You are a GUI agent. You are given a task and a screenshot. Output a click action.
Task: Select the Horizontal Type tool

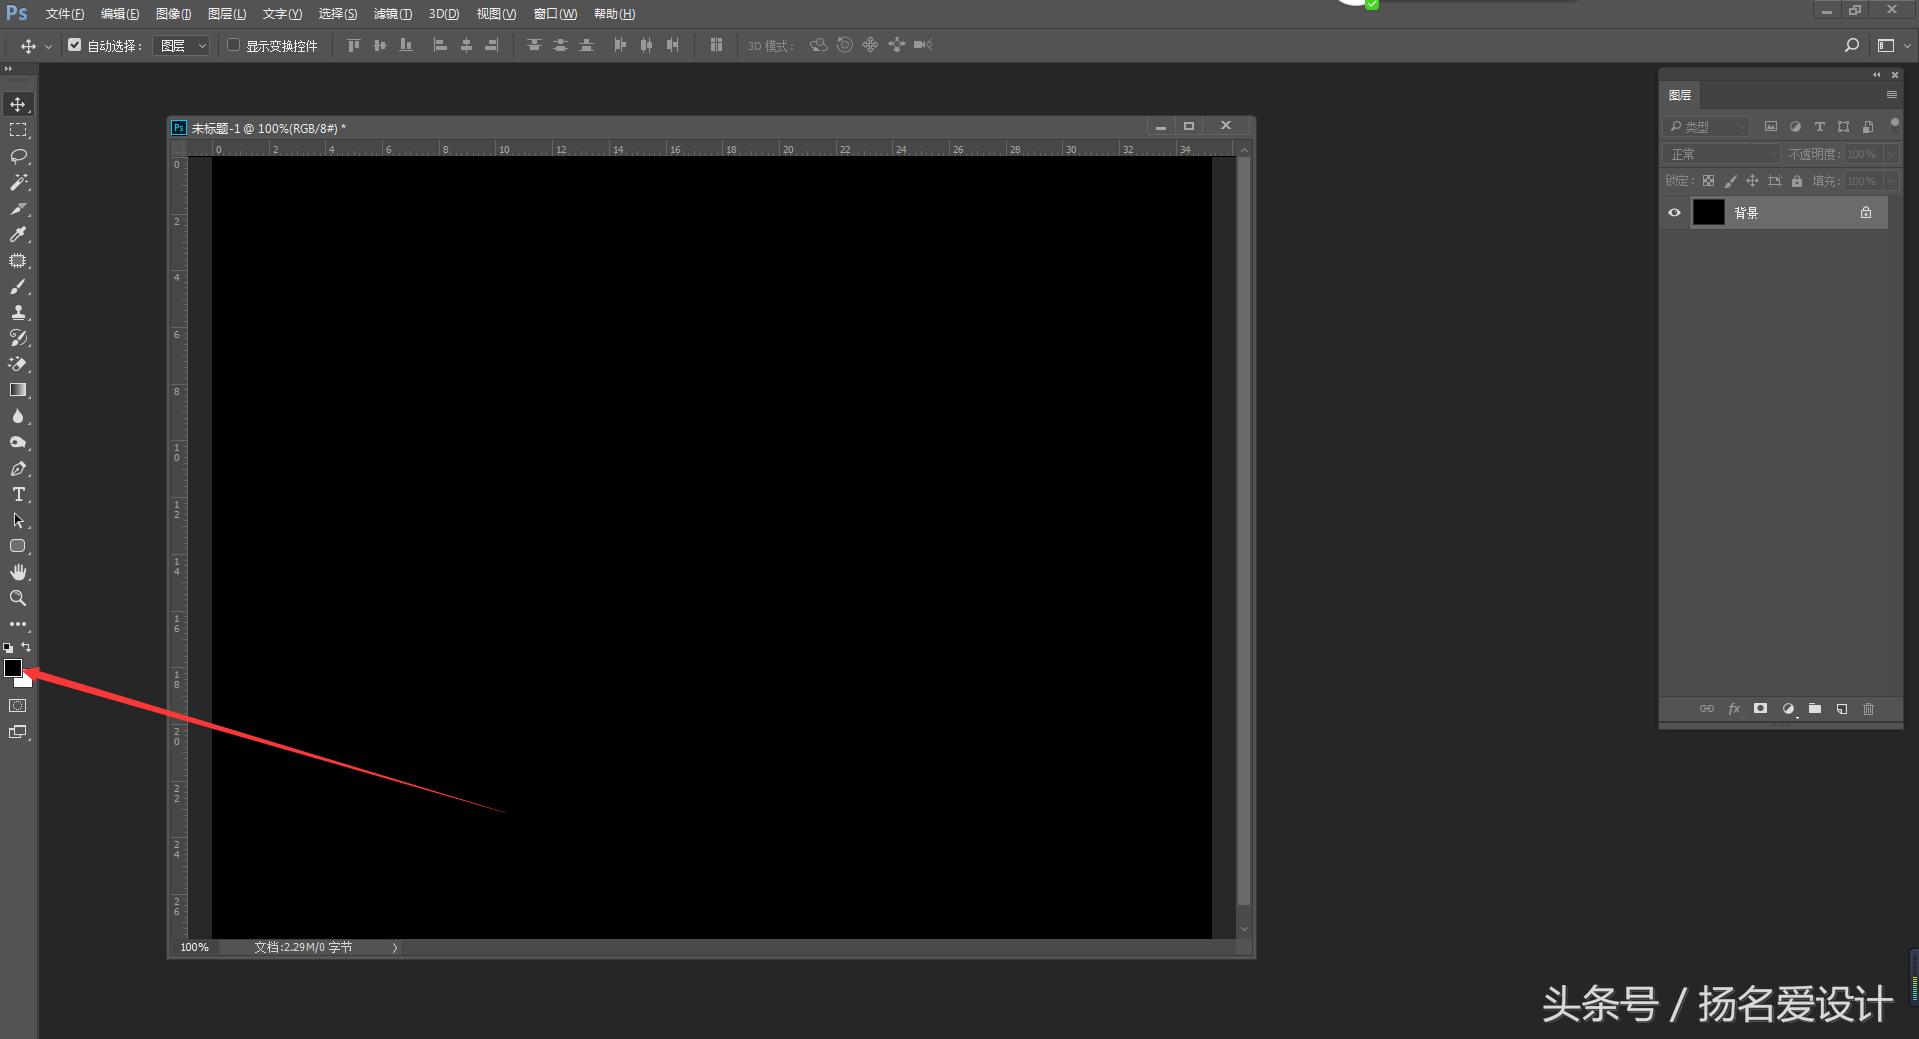[x=18, y=494]
